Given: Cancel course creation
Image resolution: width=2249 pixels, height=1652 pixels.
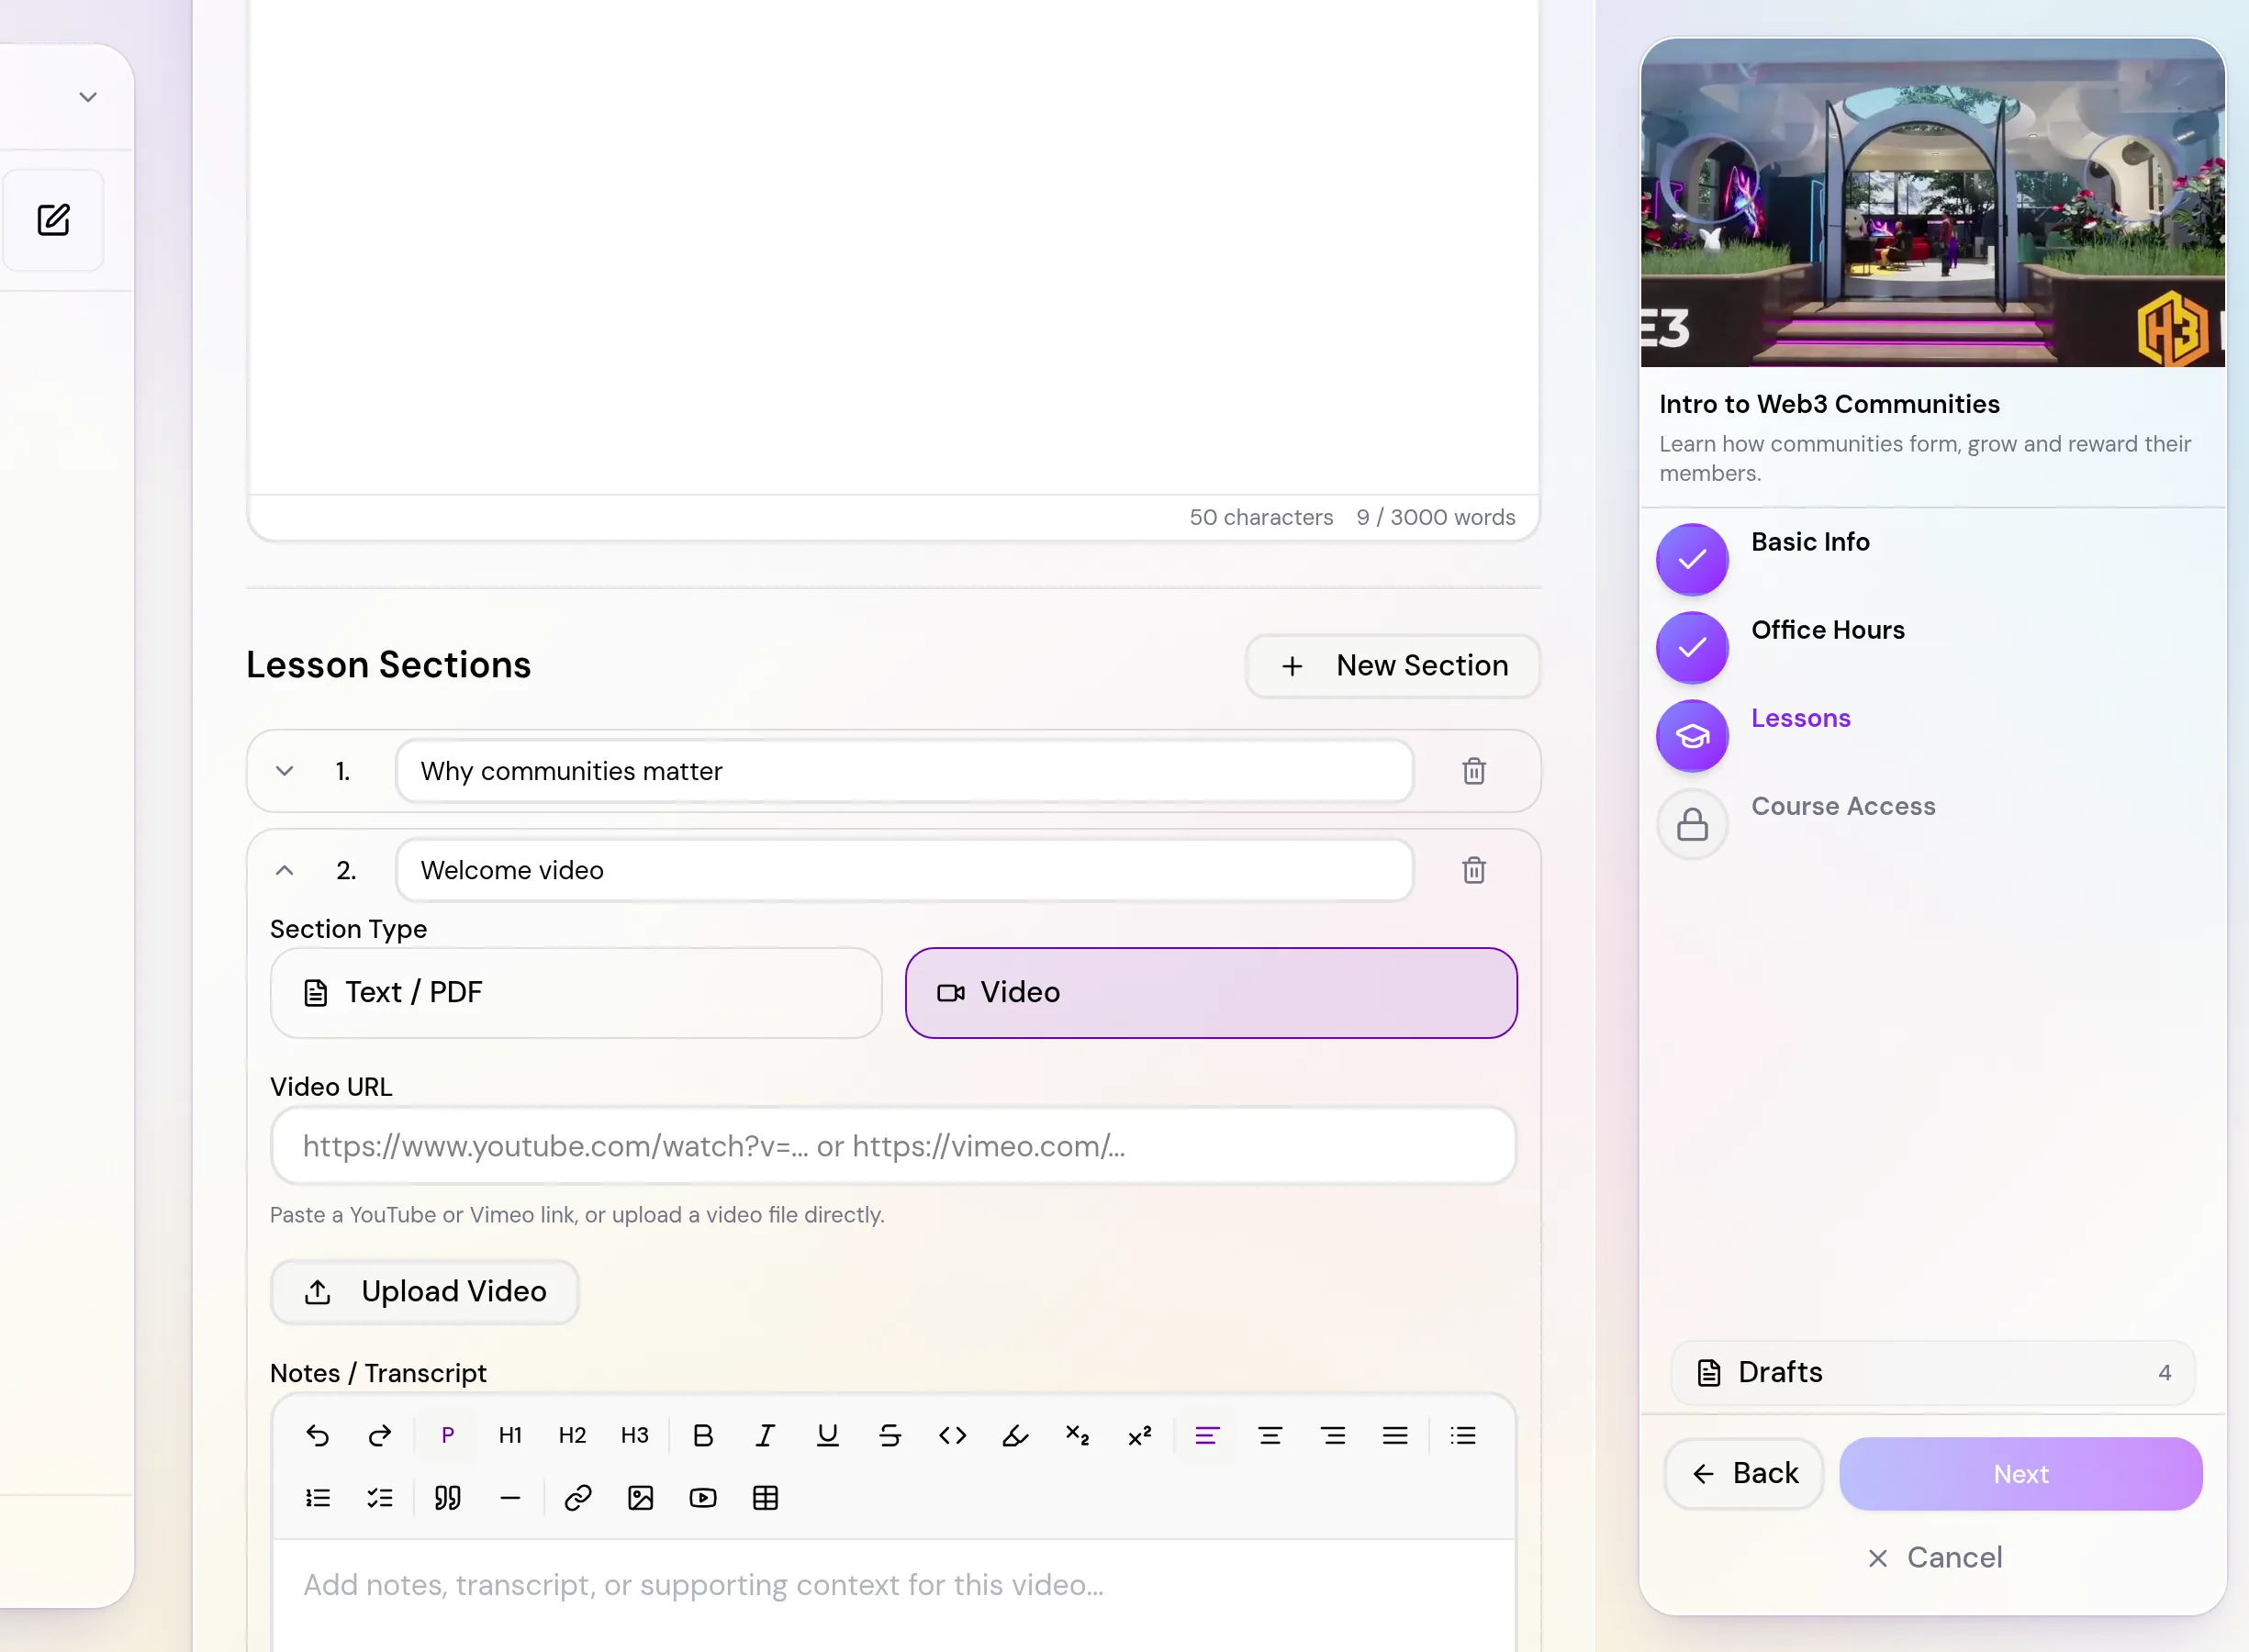Looking at the screenshot, I should tap(1934, 1557).
